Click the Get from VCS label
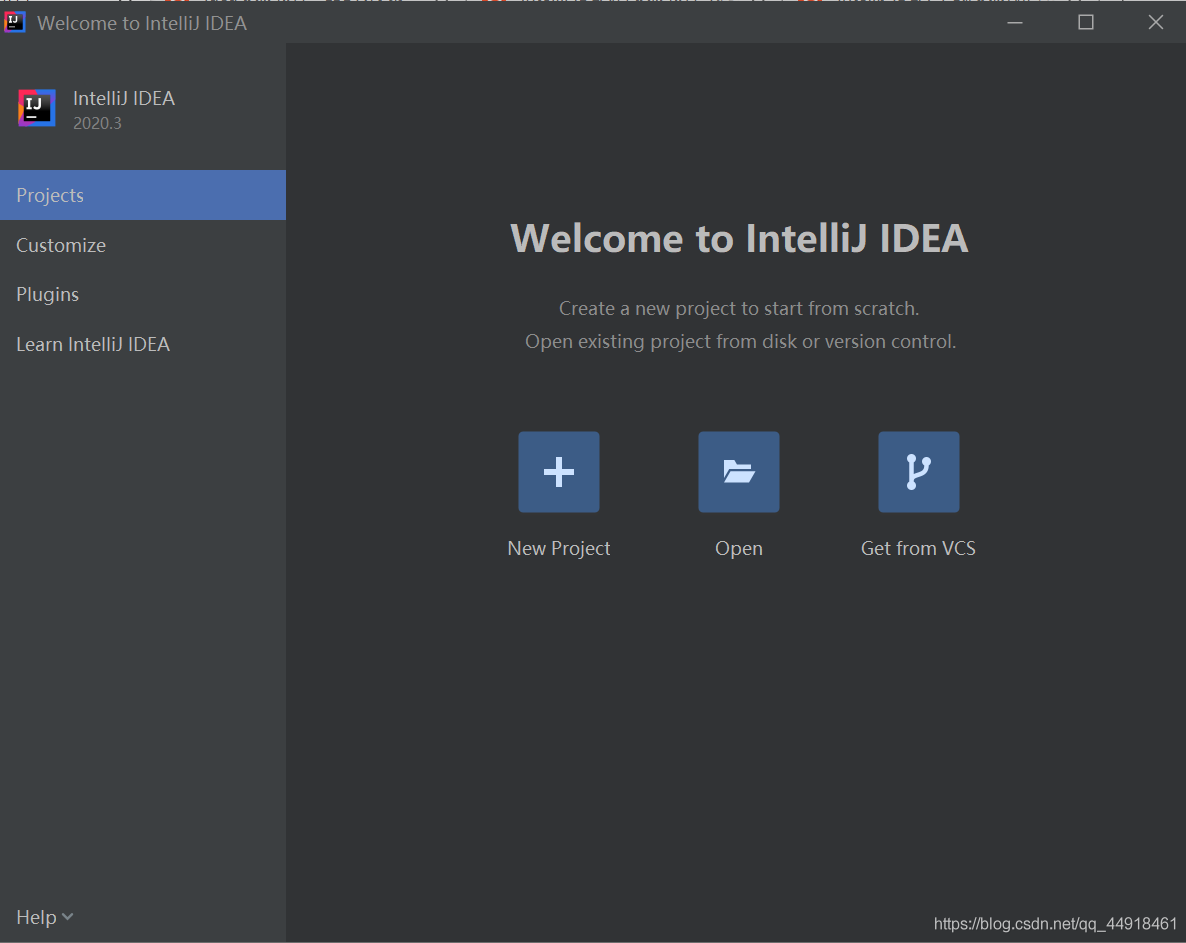 point(918,548)
